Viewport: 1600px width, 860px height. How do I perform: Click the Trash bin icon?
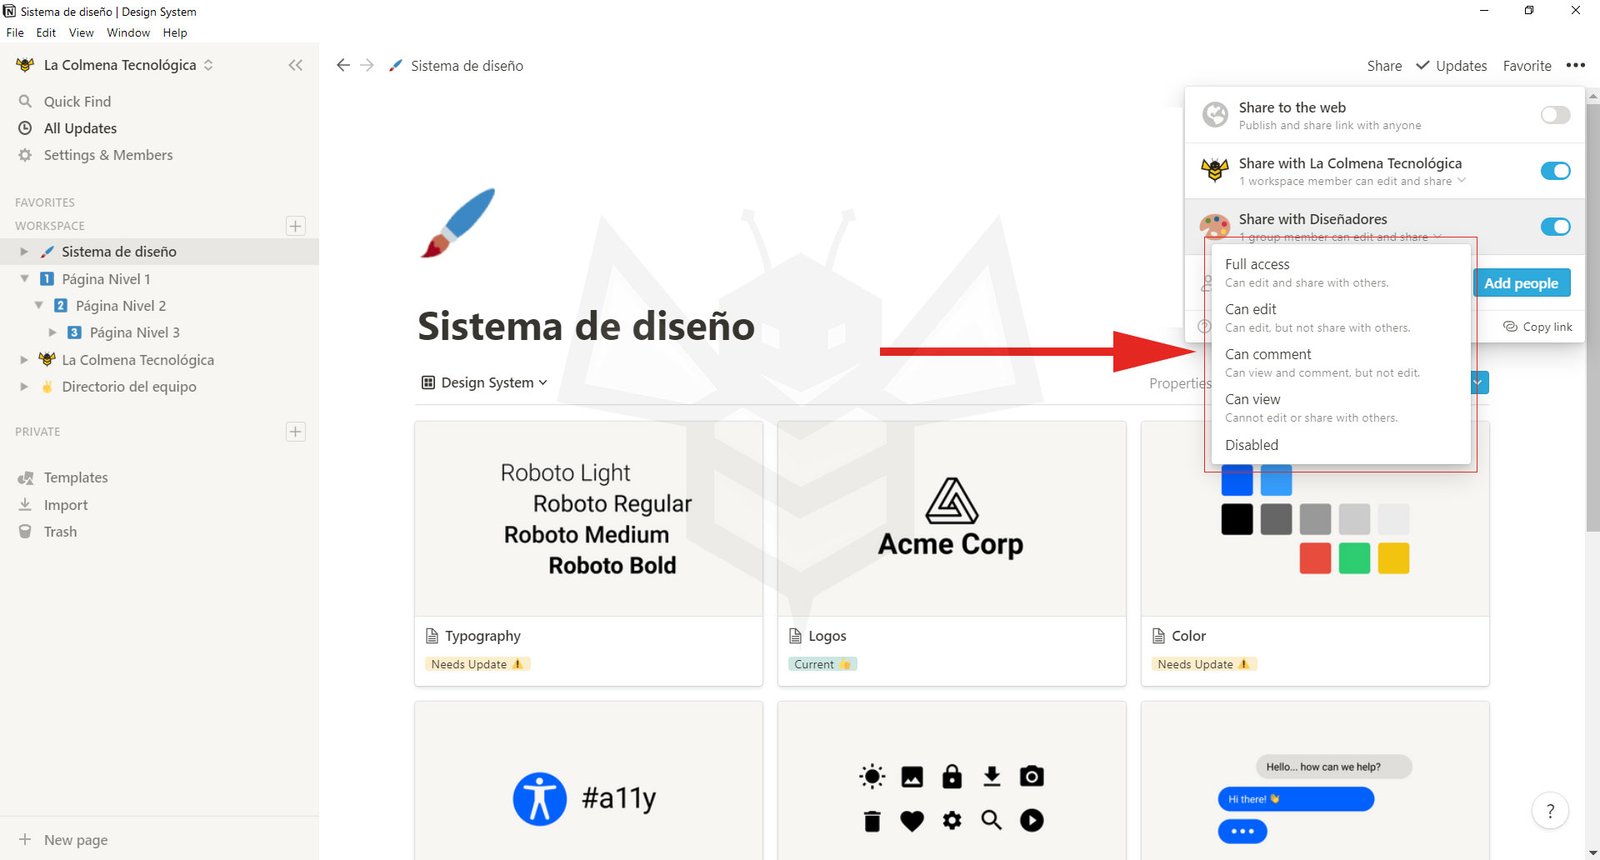[26, 532]
